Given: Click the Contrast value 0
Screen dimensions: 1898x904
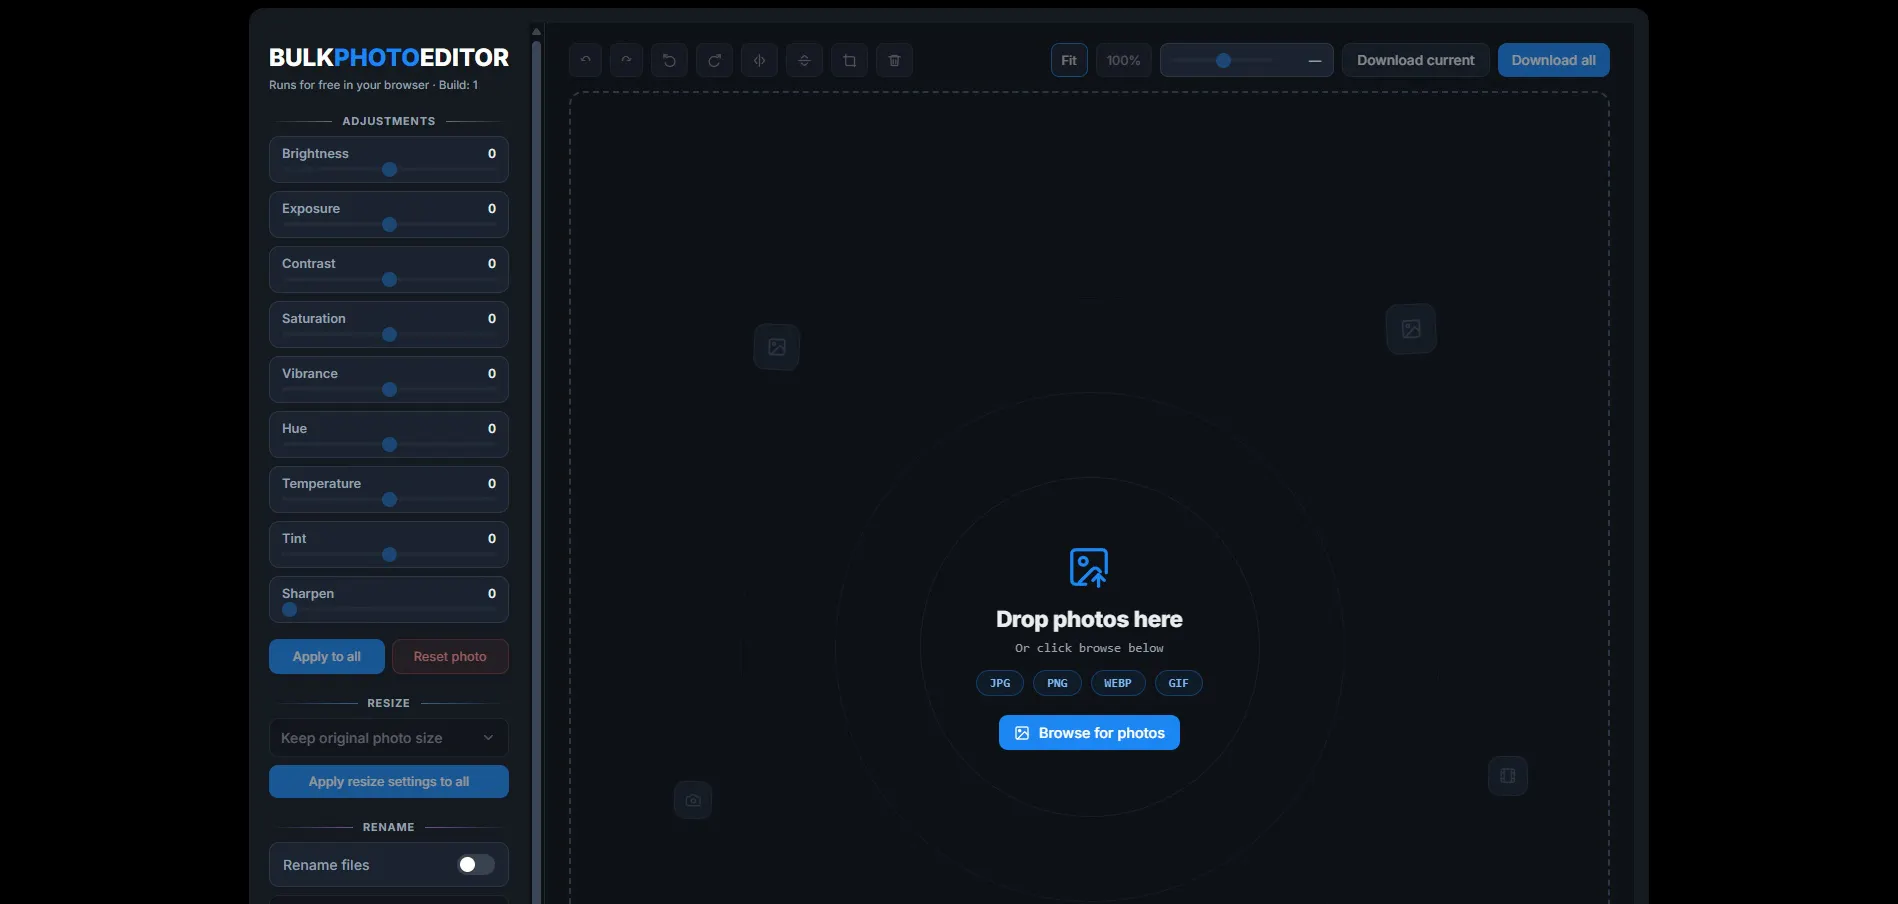Looking at the screenshot, I should (492, 264).
